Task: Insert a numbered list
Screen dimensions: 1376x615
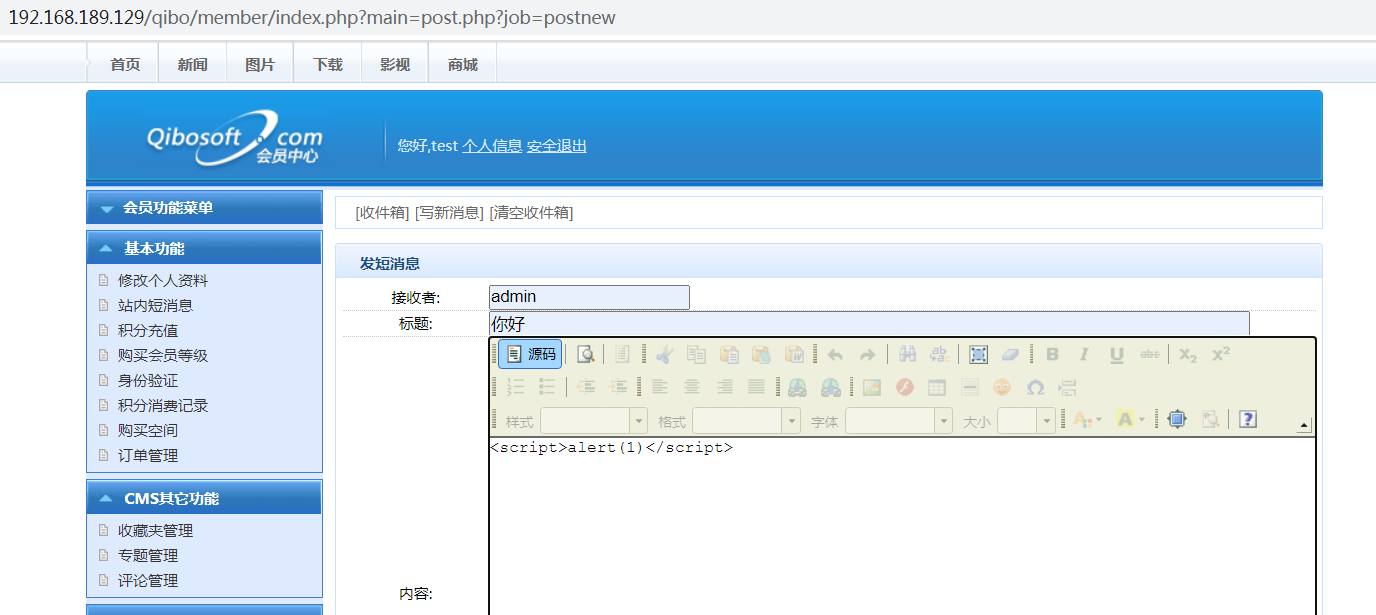Action: 516,387
